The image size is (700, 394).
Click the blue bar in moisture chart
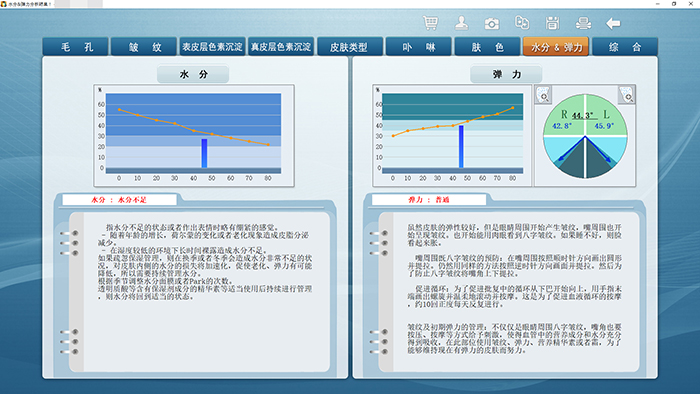pyautogui.click(x=204, y=153)
